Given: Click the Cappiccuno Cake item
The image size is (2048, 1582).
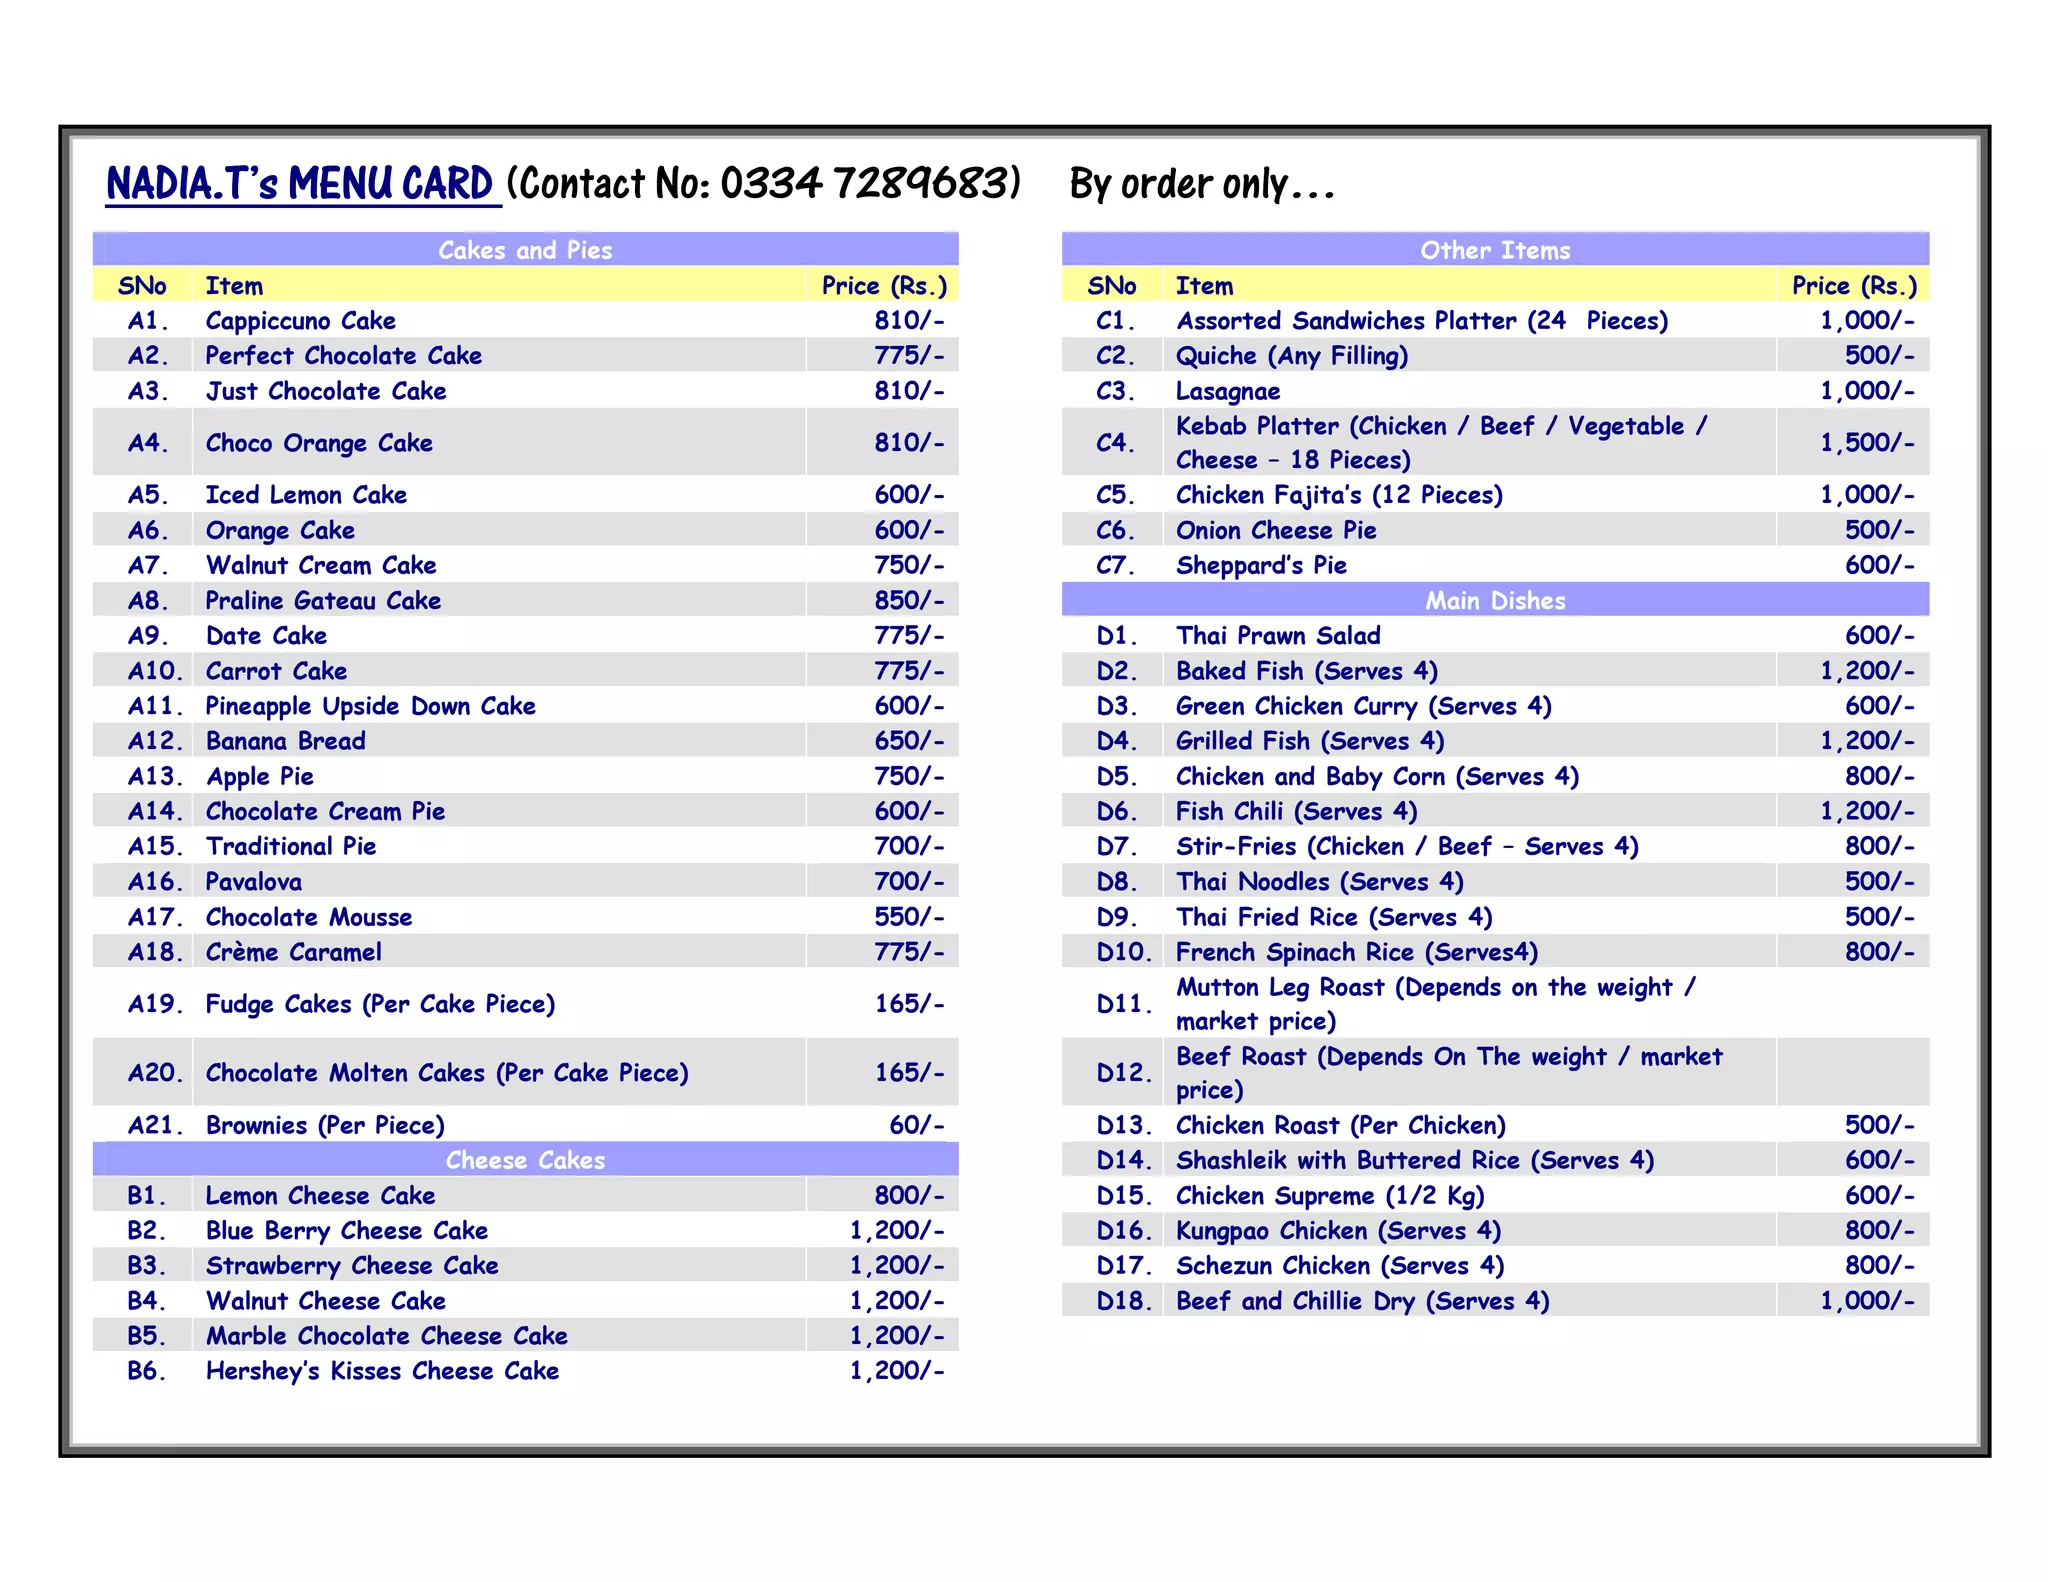Looking at the screenshot, I should click(300, 321).
